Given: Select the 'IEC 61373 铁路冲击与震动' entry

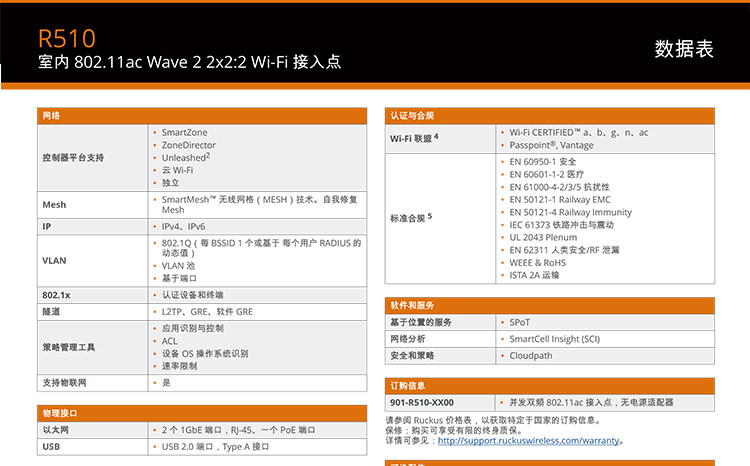Looking at the screenshot, I should [561, 225].
